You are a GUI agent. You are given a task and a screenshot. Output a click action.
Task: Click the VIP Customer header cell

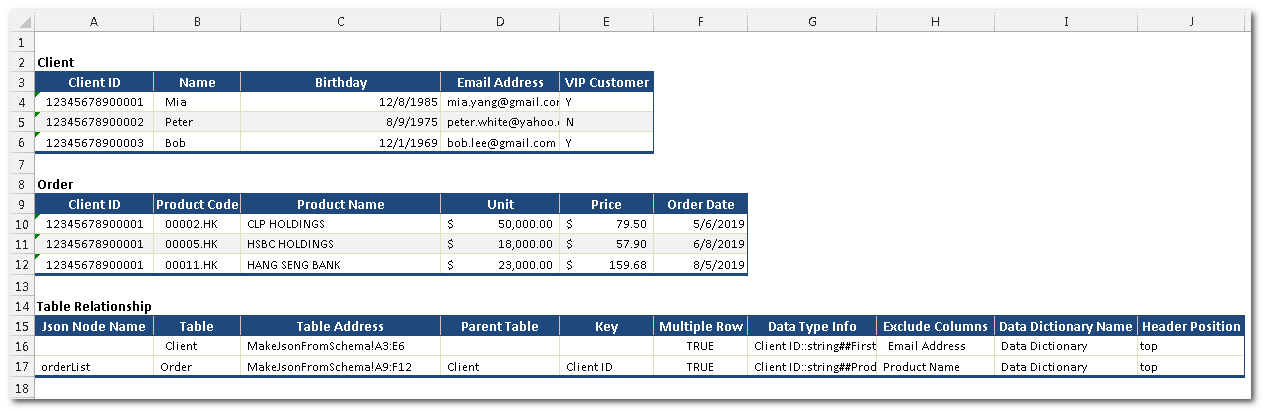606,83
